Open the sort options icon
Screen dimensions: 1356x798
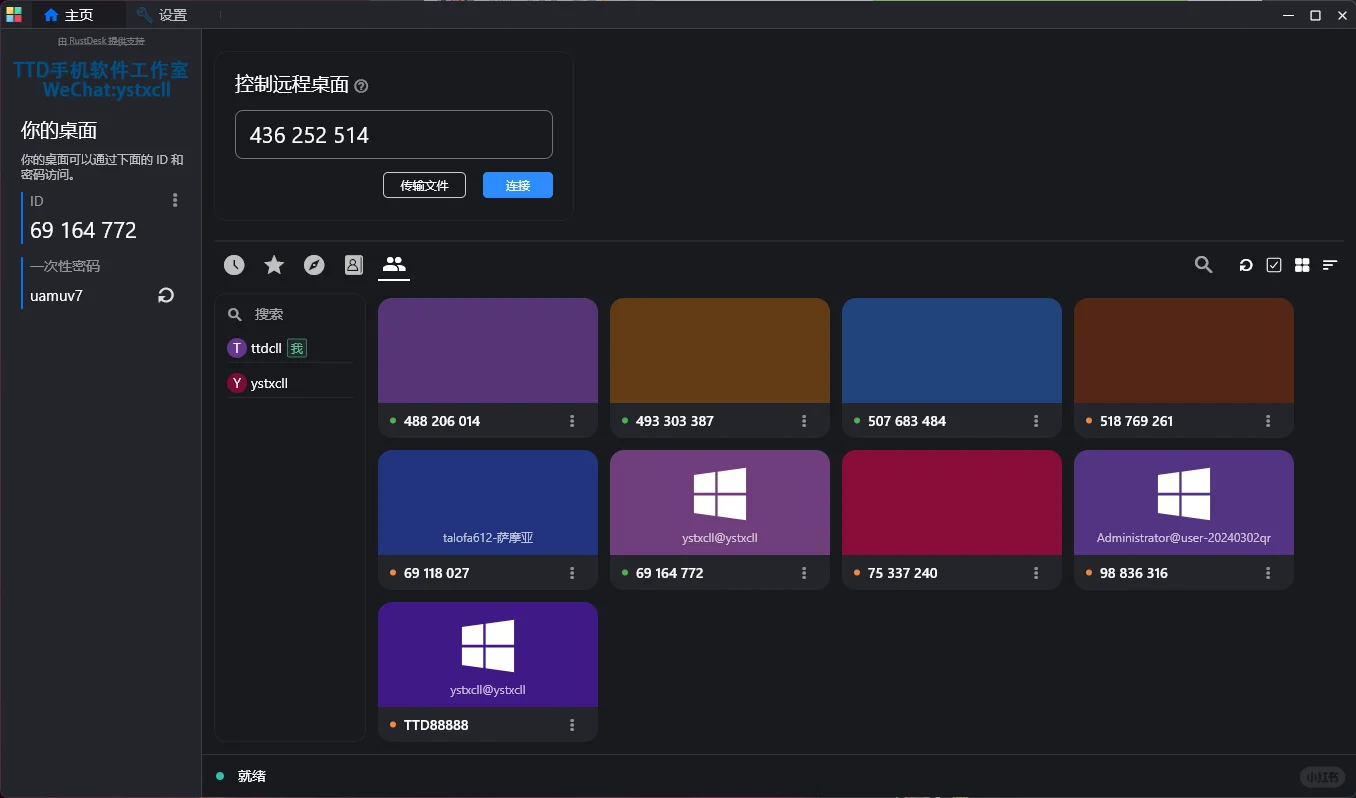click(1330, 265)
